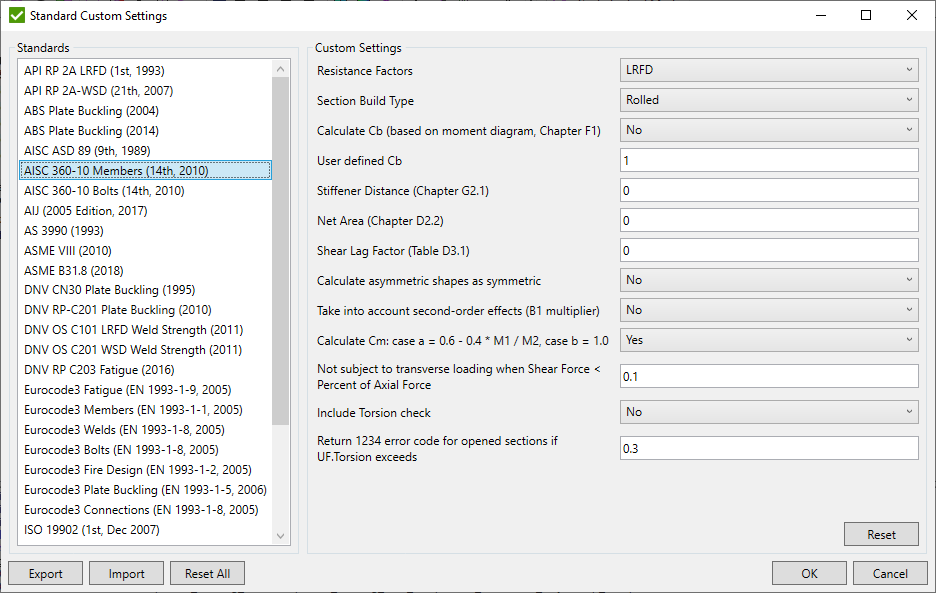This screenshot has width=936, height=593.
Task: Edit the User defined Cb value field
Action: (770, 160)
